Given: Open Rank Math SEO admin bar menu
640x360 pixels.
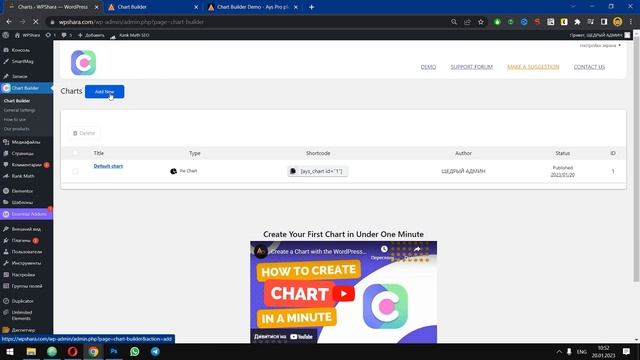Looking at the screenshot, I should (x=130, y=35).
